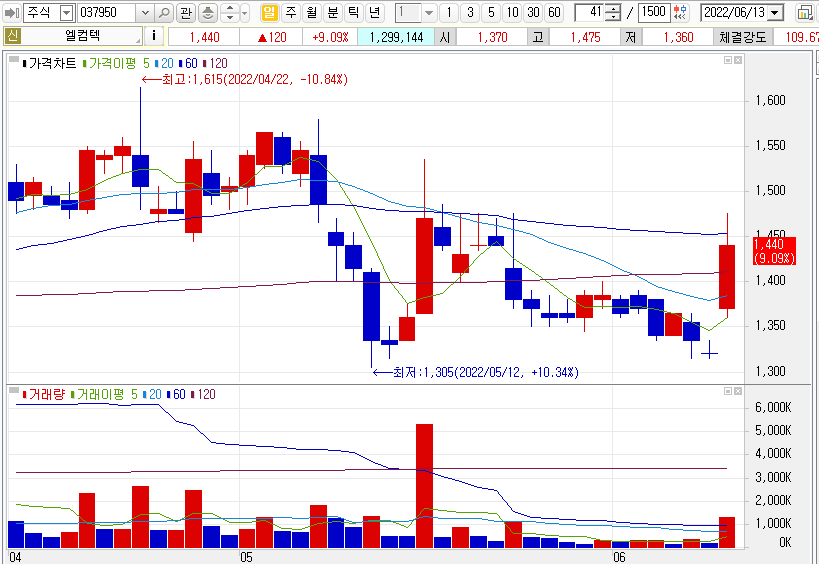Click the 가격차트 legend label

point(52,64)
